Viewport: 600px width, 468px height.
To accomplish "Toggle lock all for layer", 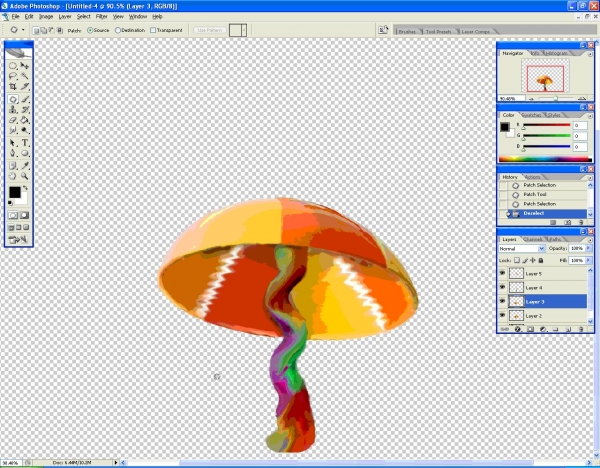I will point(541,260).
